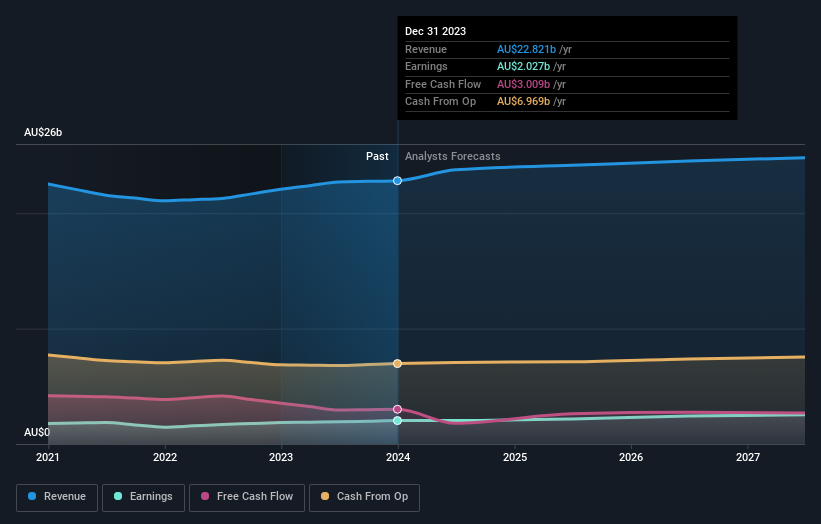Toggle the Cash From Op legend button
The image size is (821, 524).
tap(364, 497)
